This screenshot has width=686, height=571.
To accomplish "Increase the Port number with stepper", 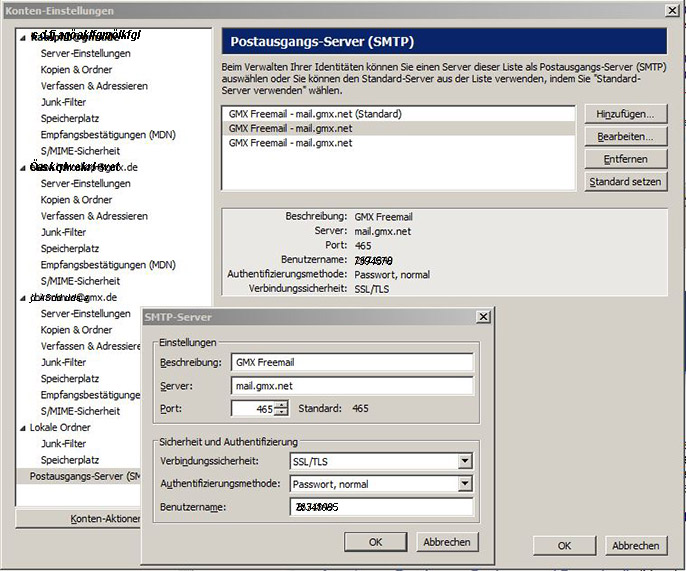I will 281,404.
